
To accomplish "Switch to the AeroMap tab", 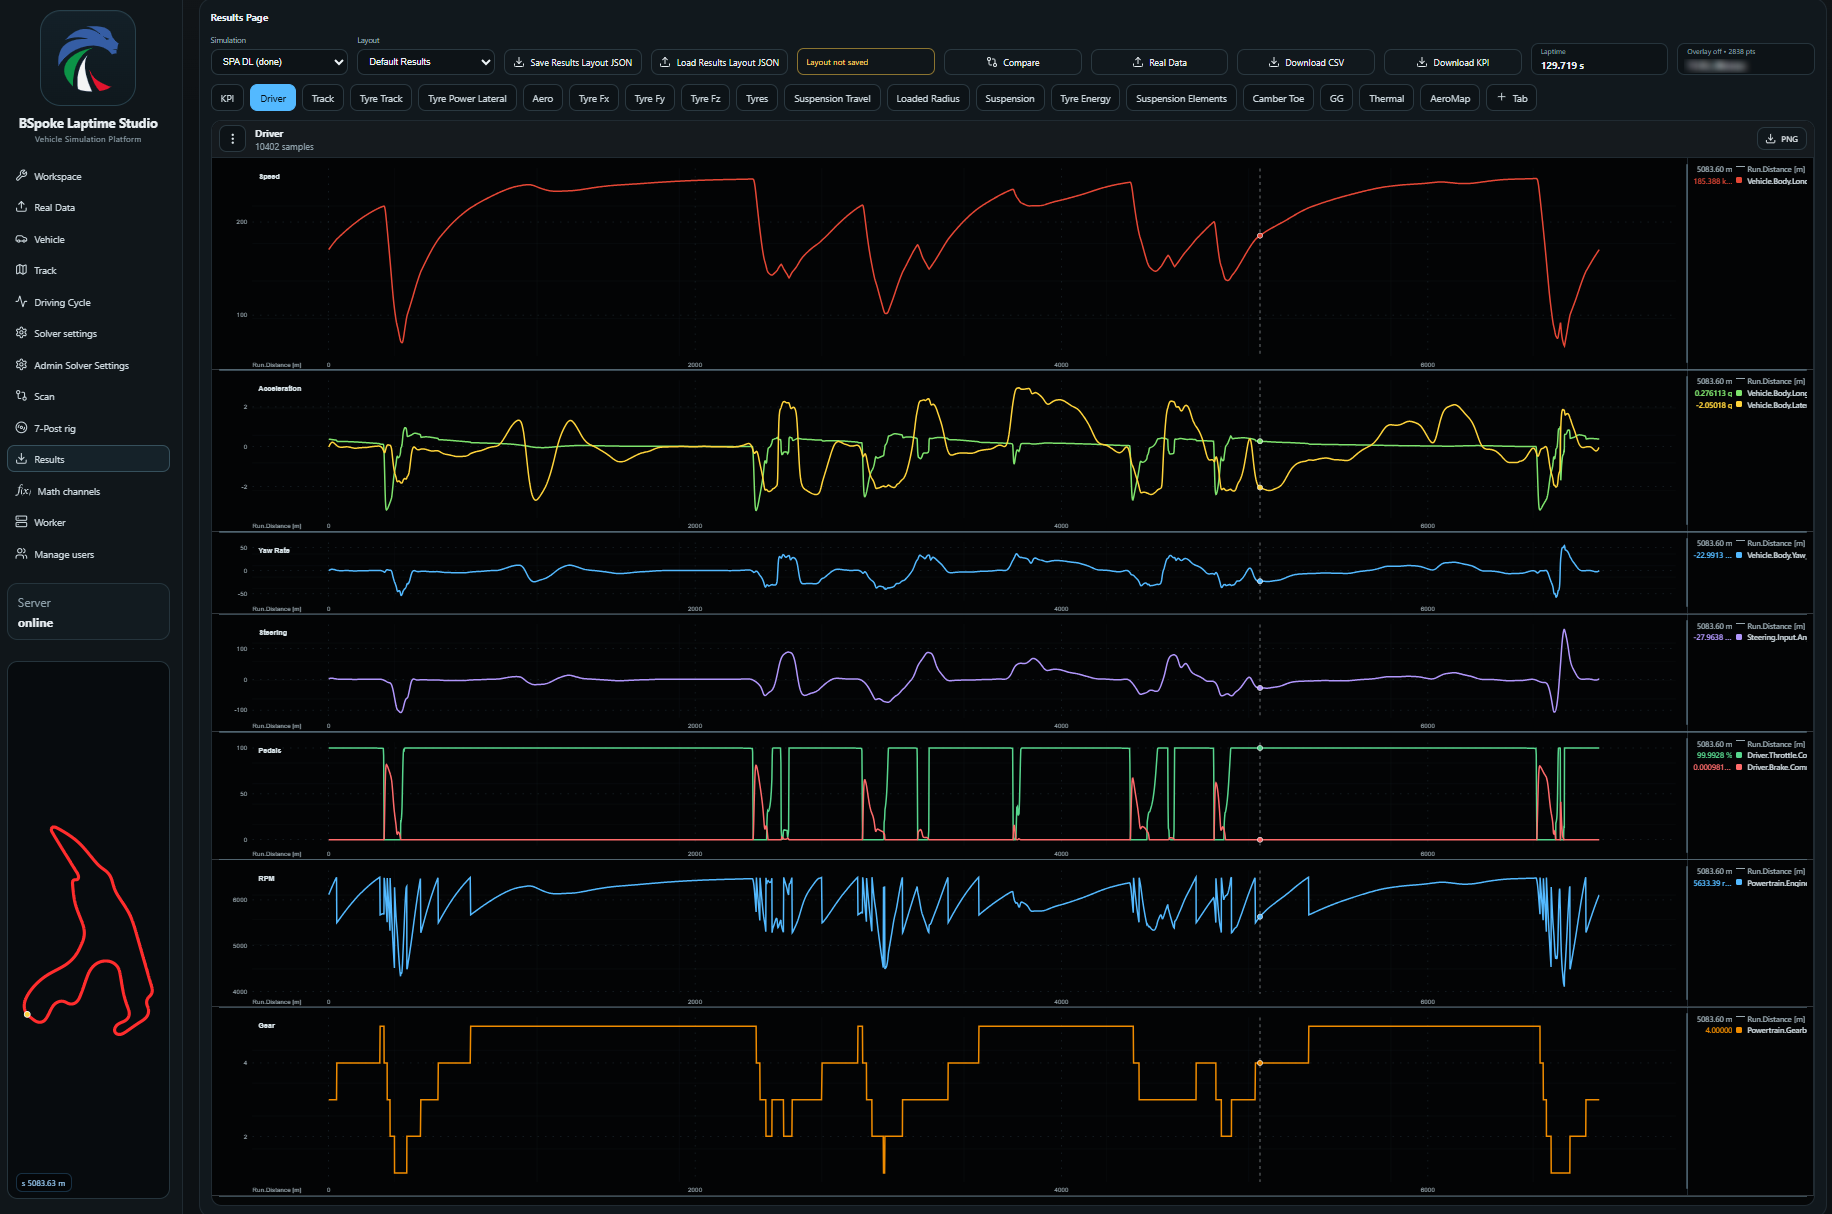I will (x=1450, y=98).
